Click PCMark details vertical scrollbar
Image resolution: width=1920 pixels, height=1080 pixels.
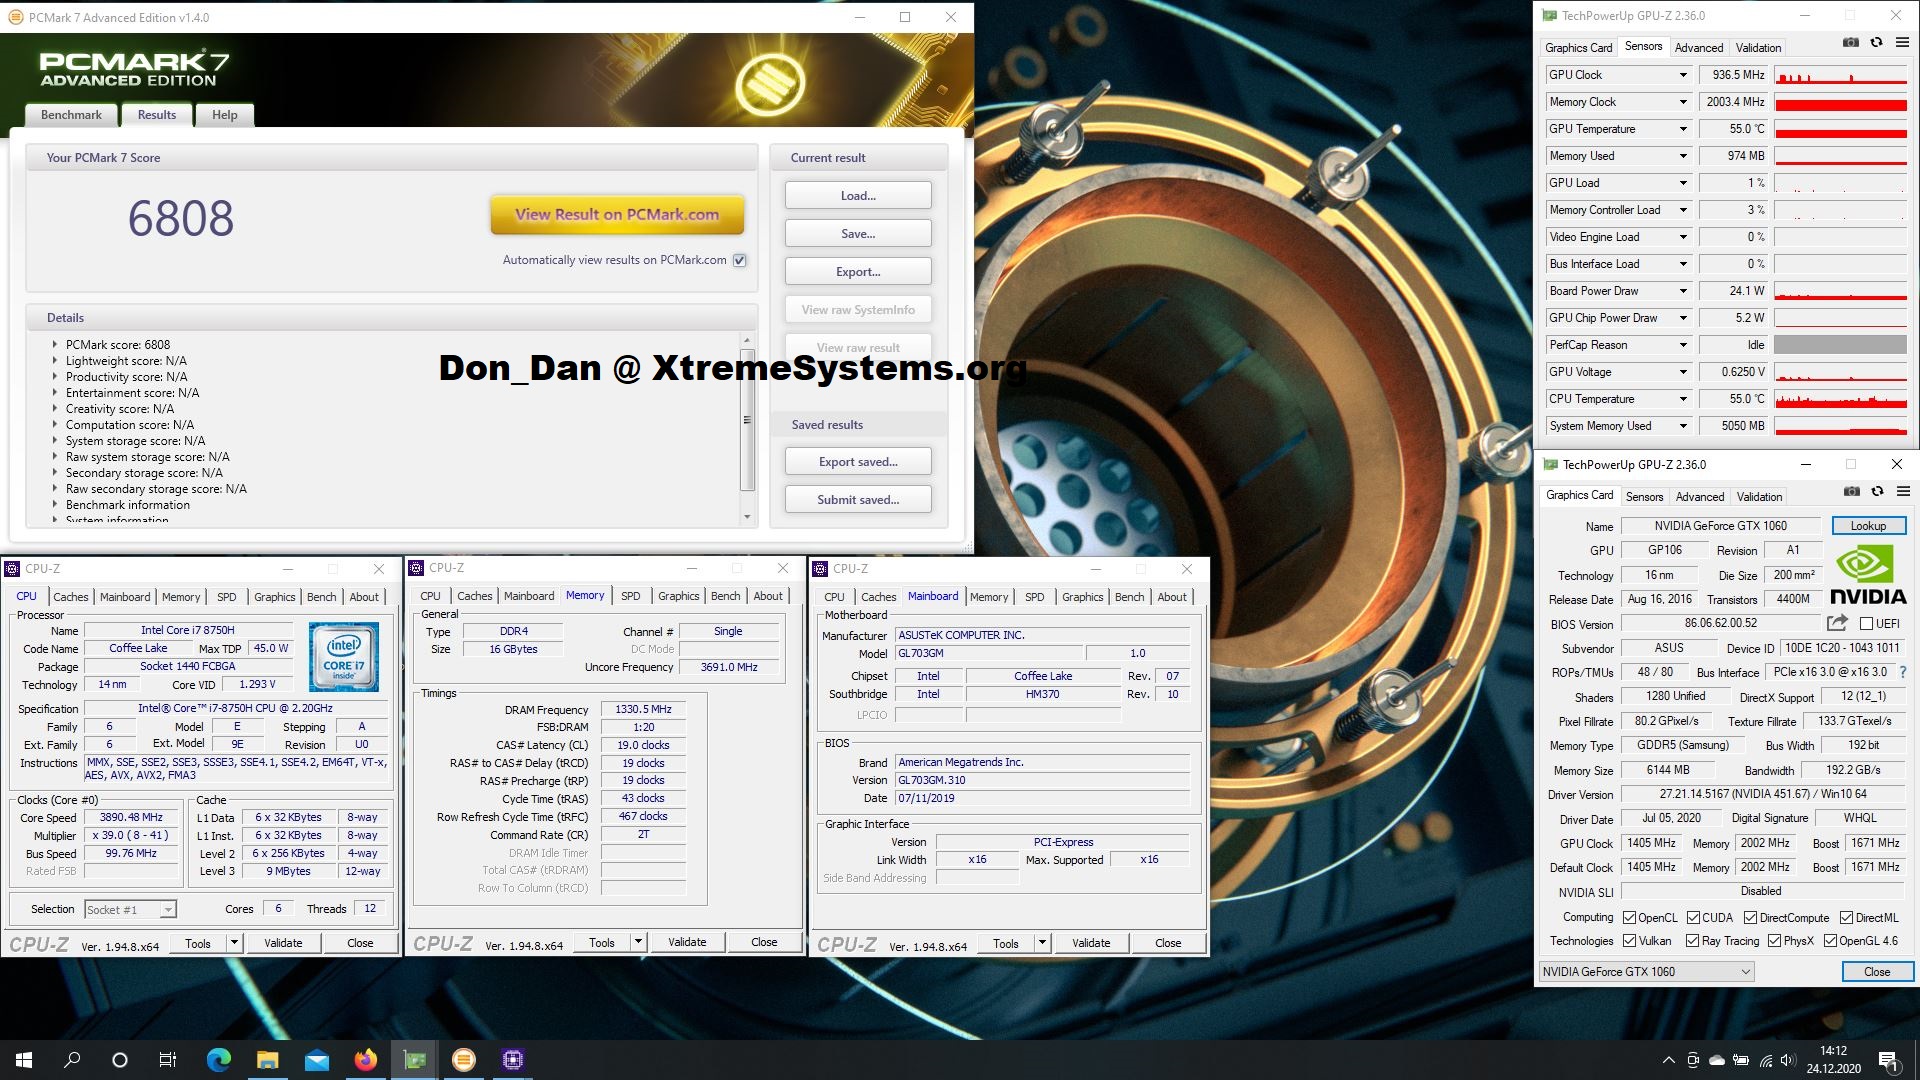(x=747, y=429)
